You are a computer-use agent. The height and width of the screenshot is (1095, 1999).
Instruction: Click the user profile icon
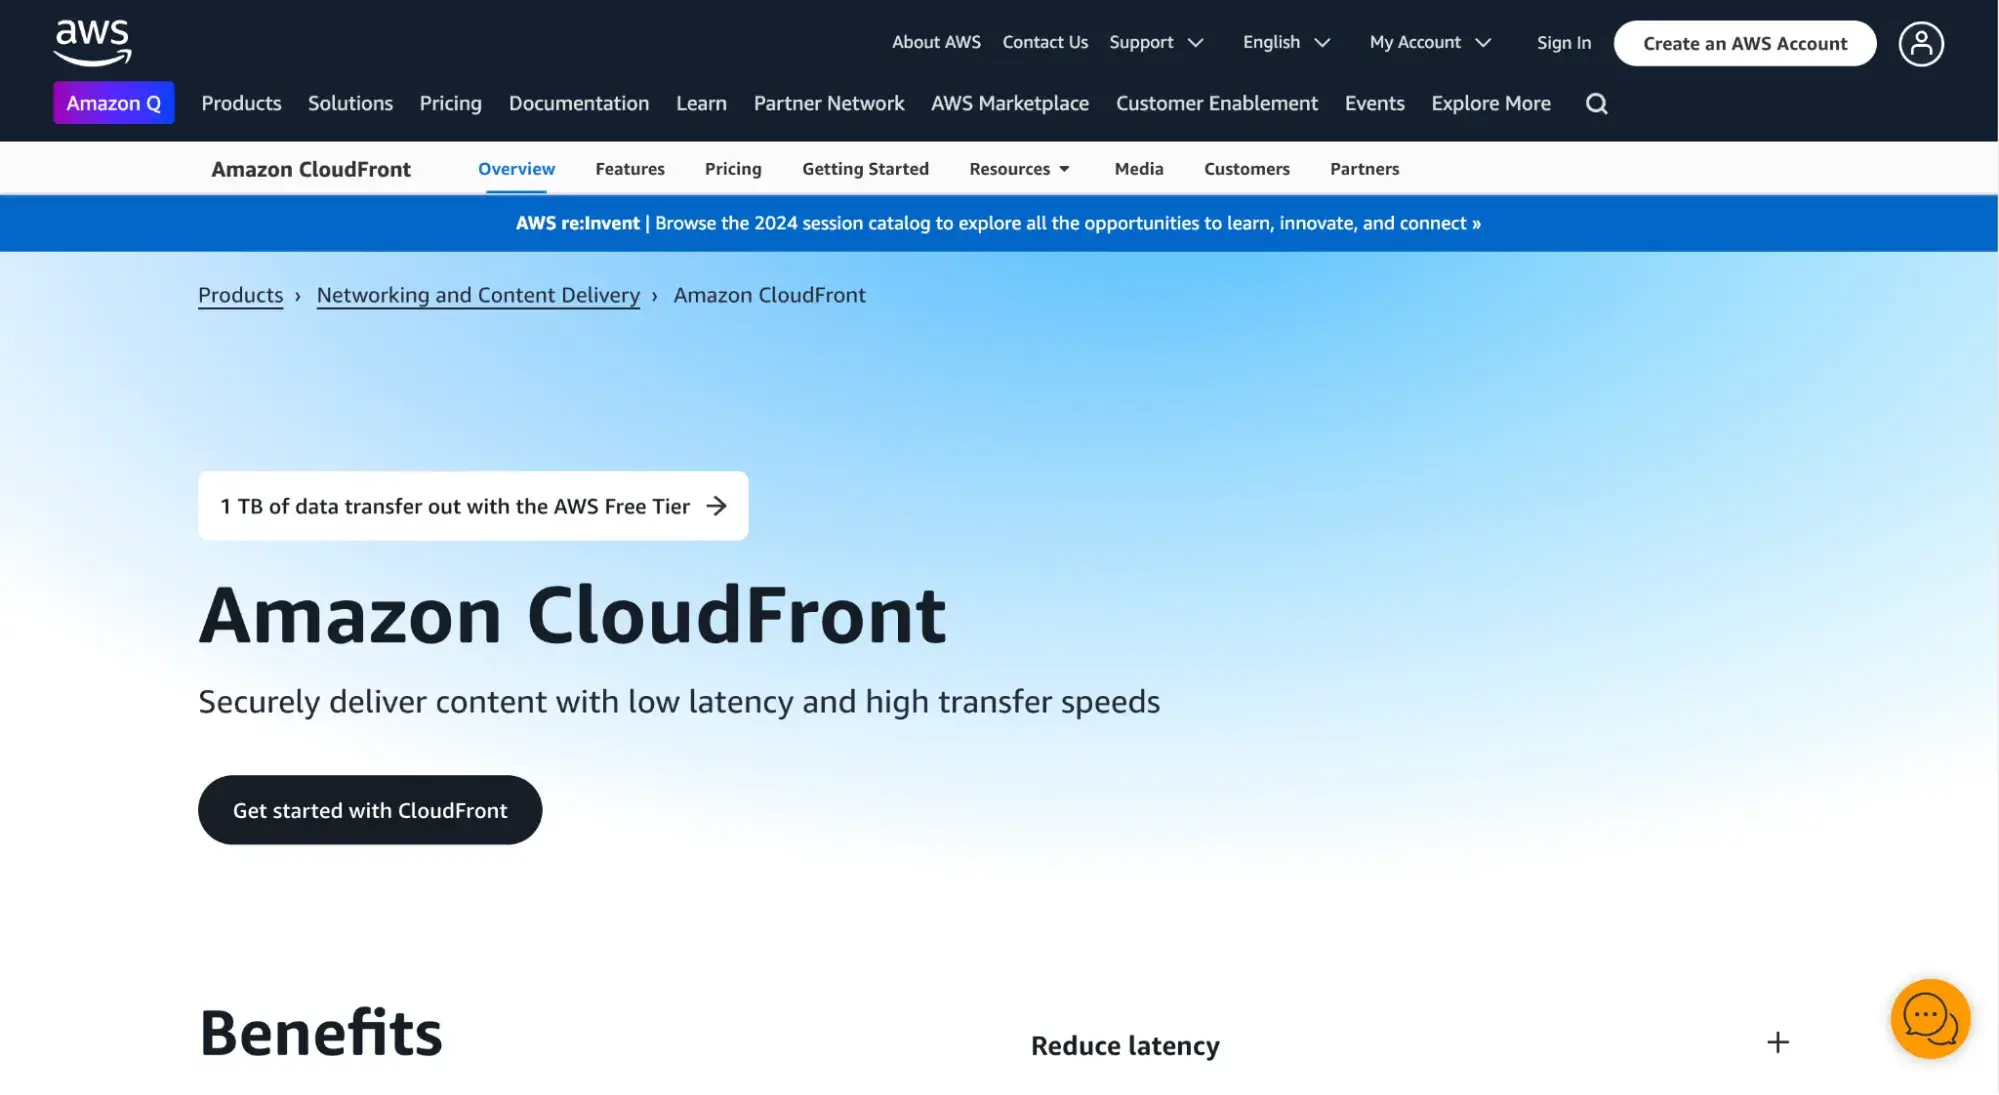[x=1919, y=42]
